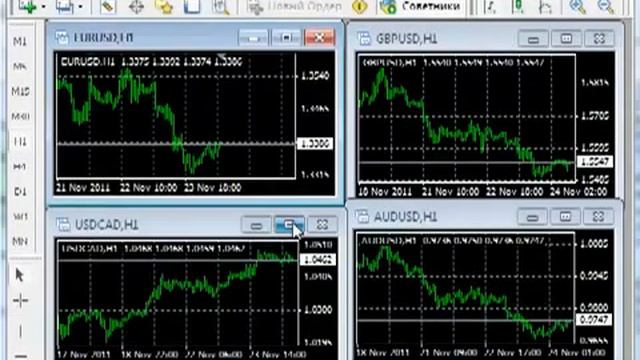Screen dimensions: 640x360
Task: Select the crosshair tool
Action: pyautogui.click(x=20, y=301)
